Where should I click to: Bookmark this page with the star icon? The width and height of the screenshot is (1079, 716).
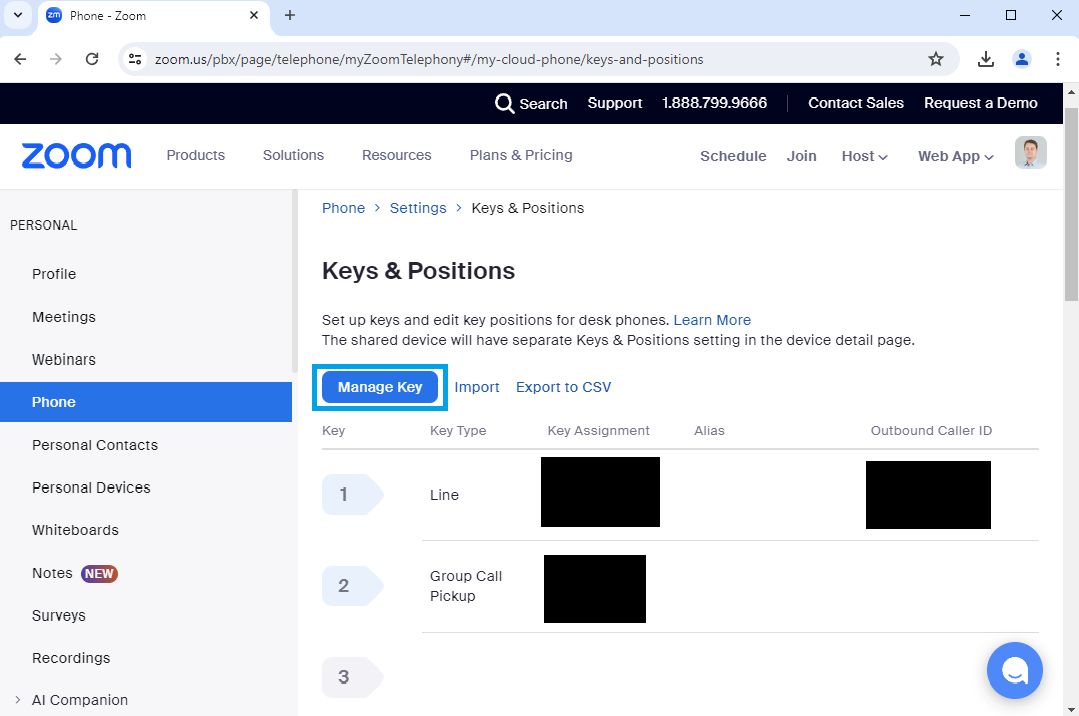pos(935,59)
